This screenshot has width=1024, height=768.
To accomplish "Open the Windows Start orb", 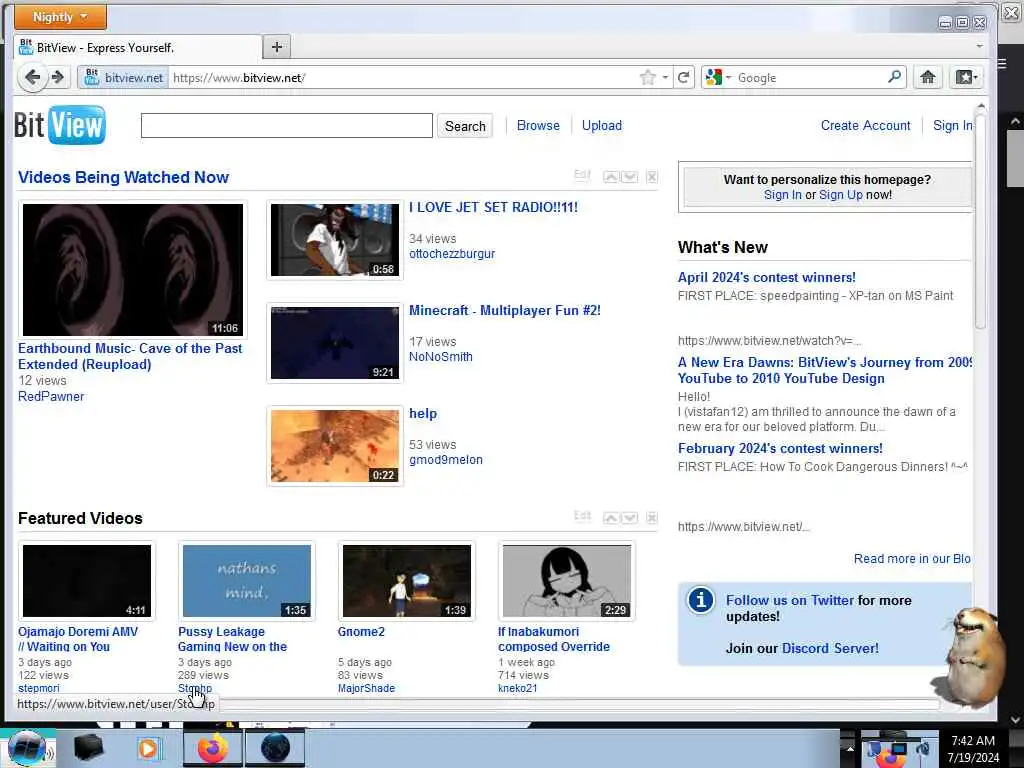I will click(x=27, y=748).
